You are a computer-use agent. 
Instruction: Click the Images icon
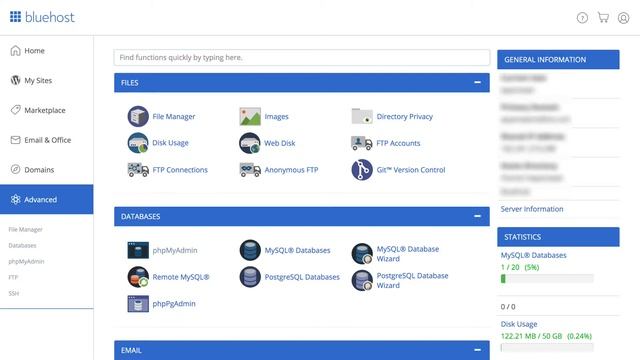tap(250, 116)
